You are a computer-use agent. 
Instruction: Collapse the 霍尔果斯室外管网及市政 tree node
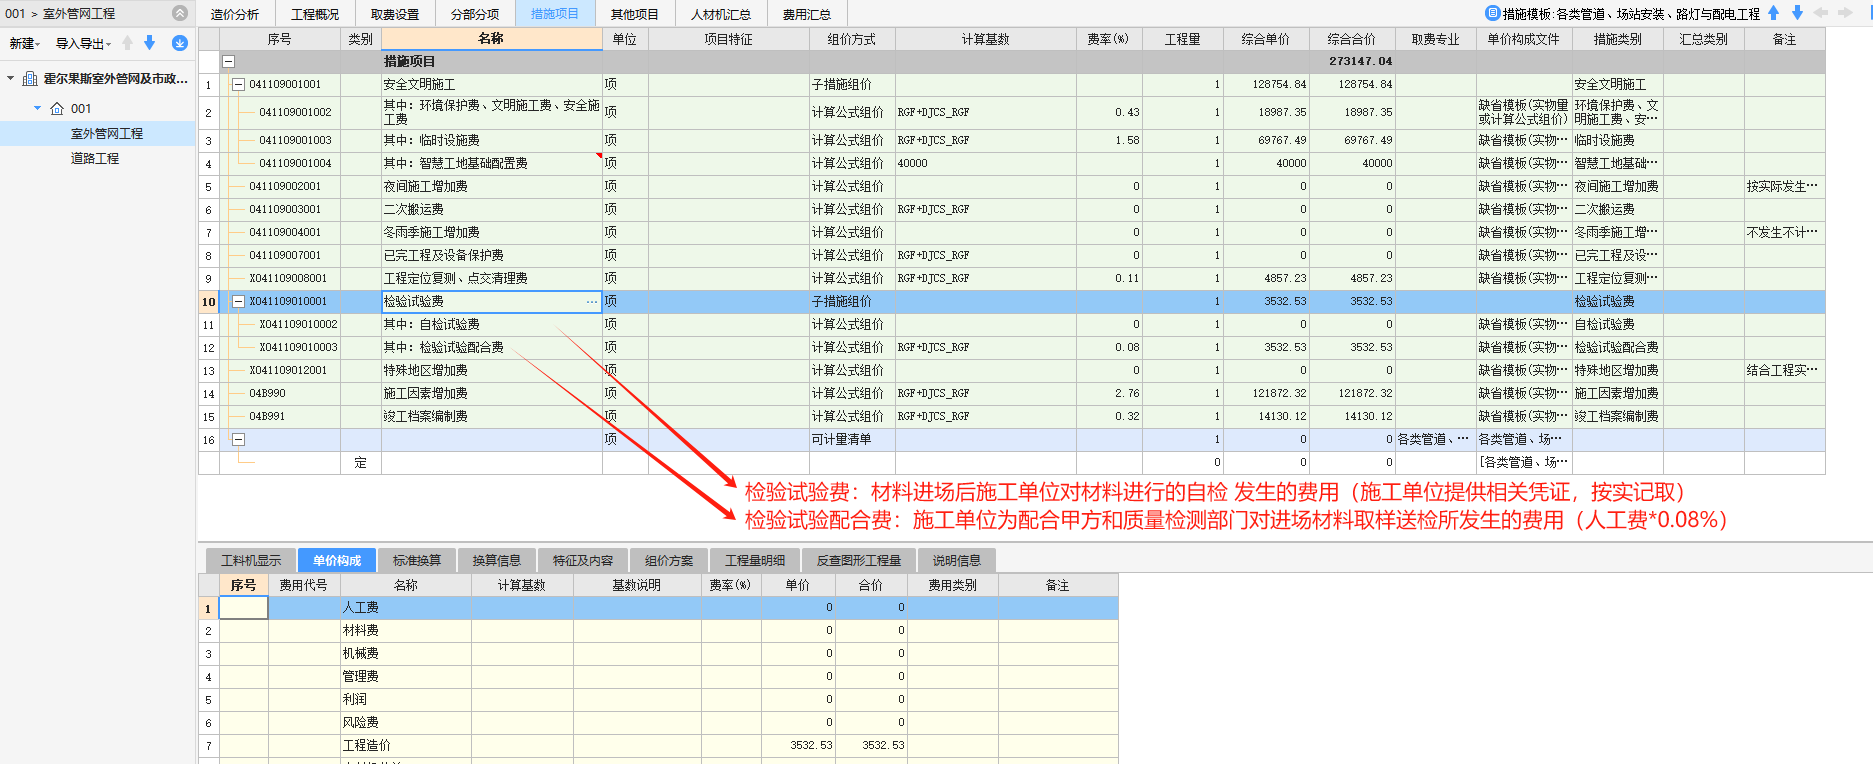(x=10, y=79)
